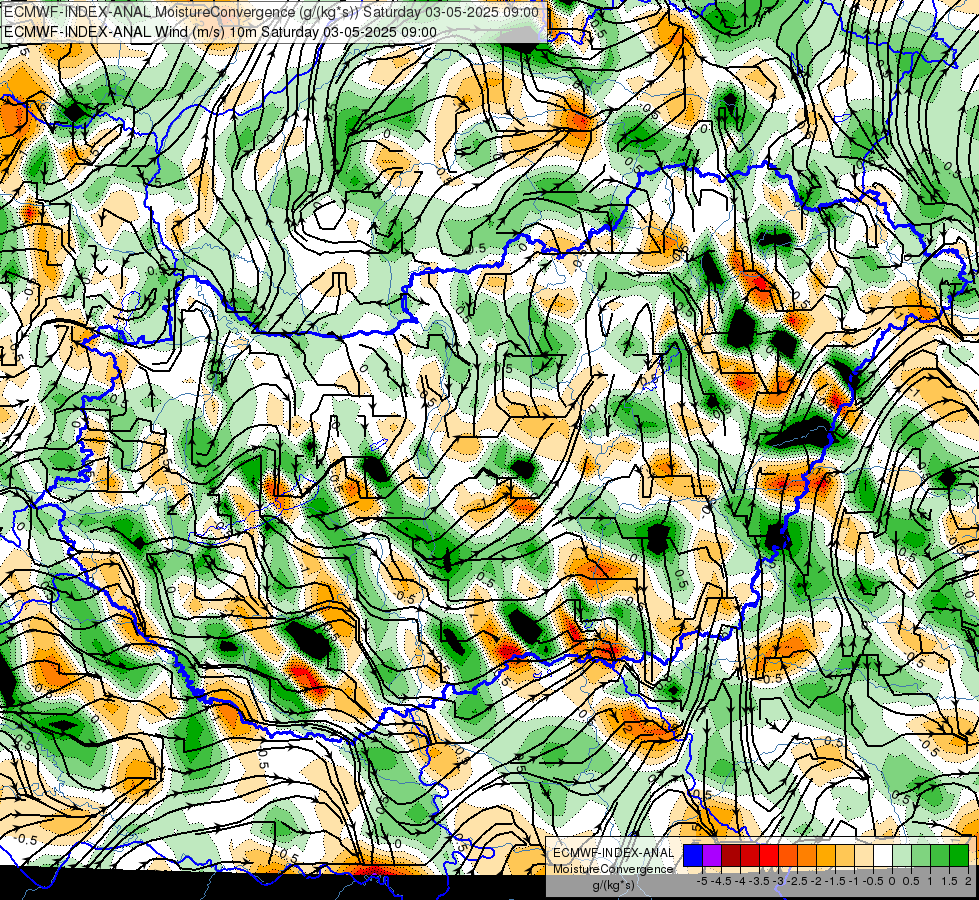Viewport: 979px width, 900px height.
Task: Click the legend tick label -4
Action: click(x=742, y=881)
